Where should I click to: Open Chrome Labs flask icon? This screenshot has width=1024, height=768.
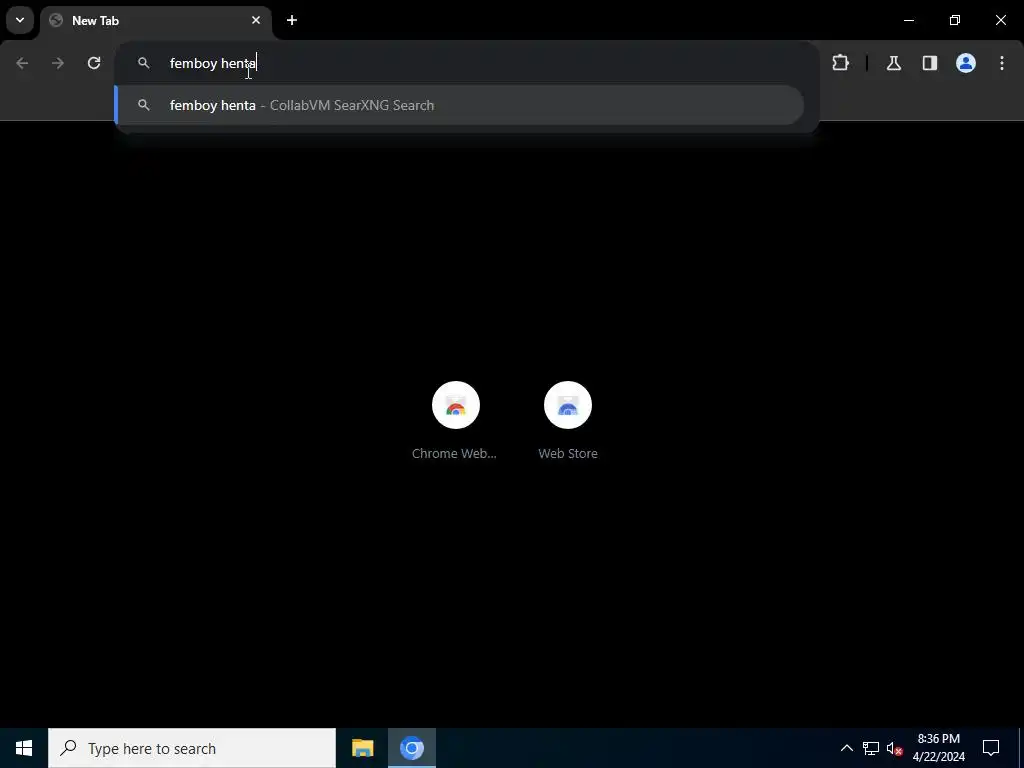[893, 63]
